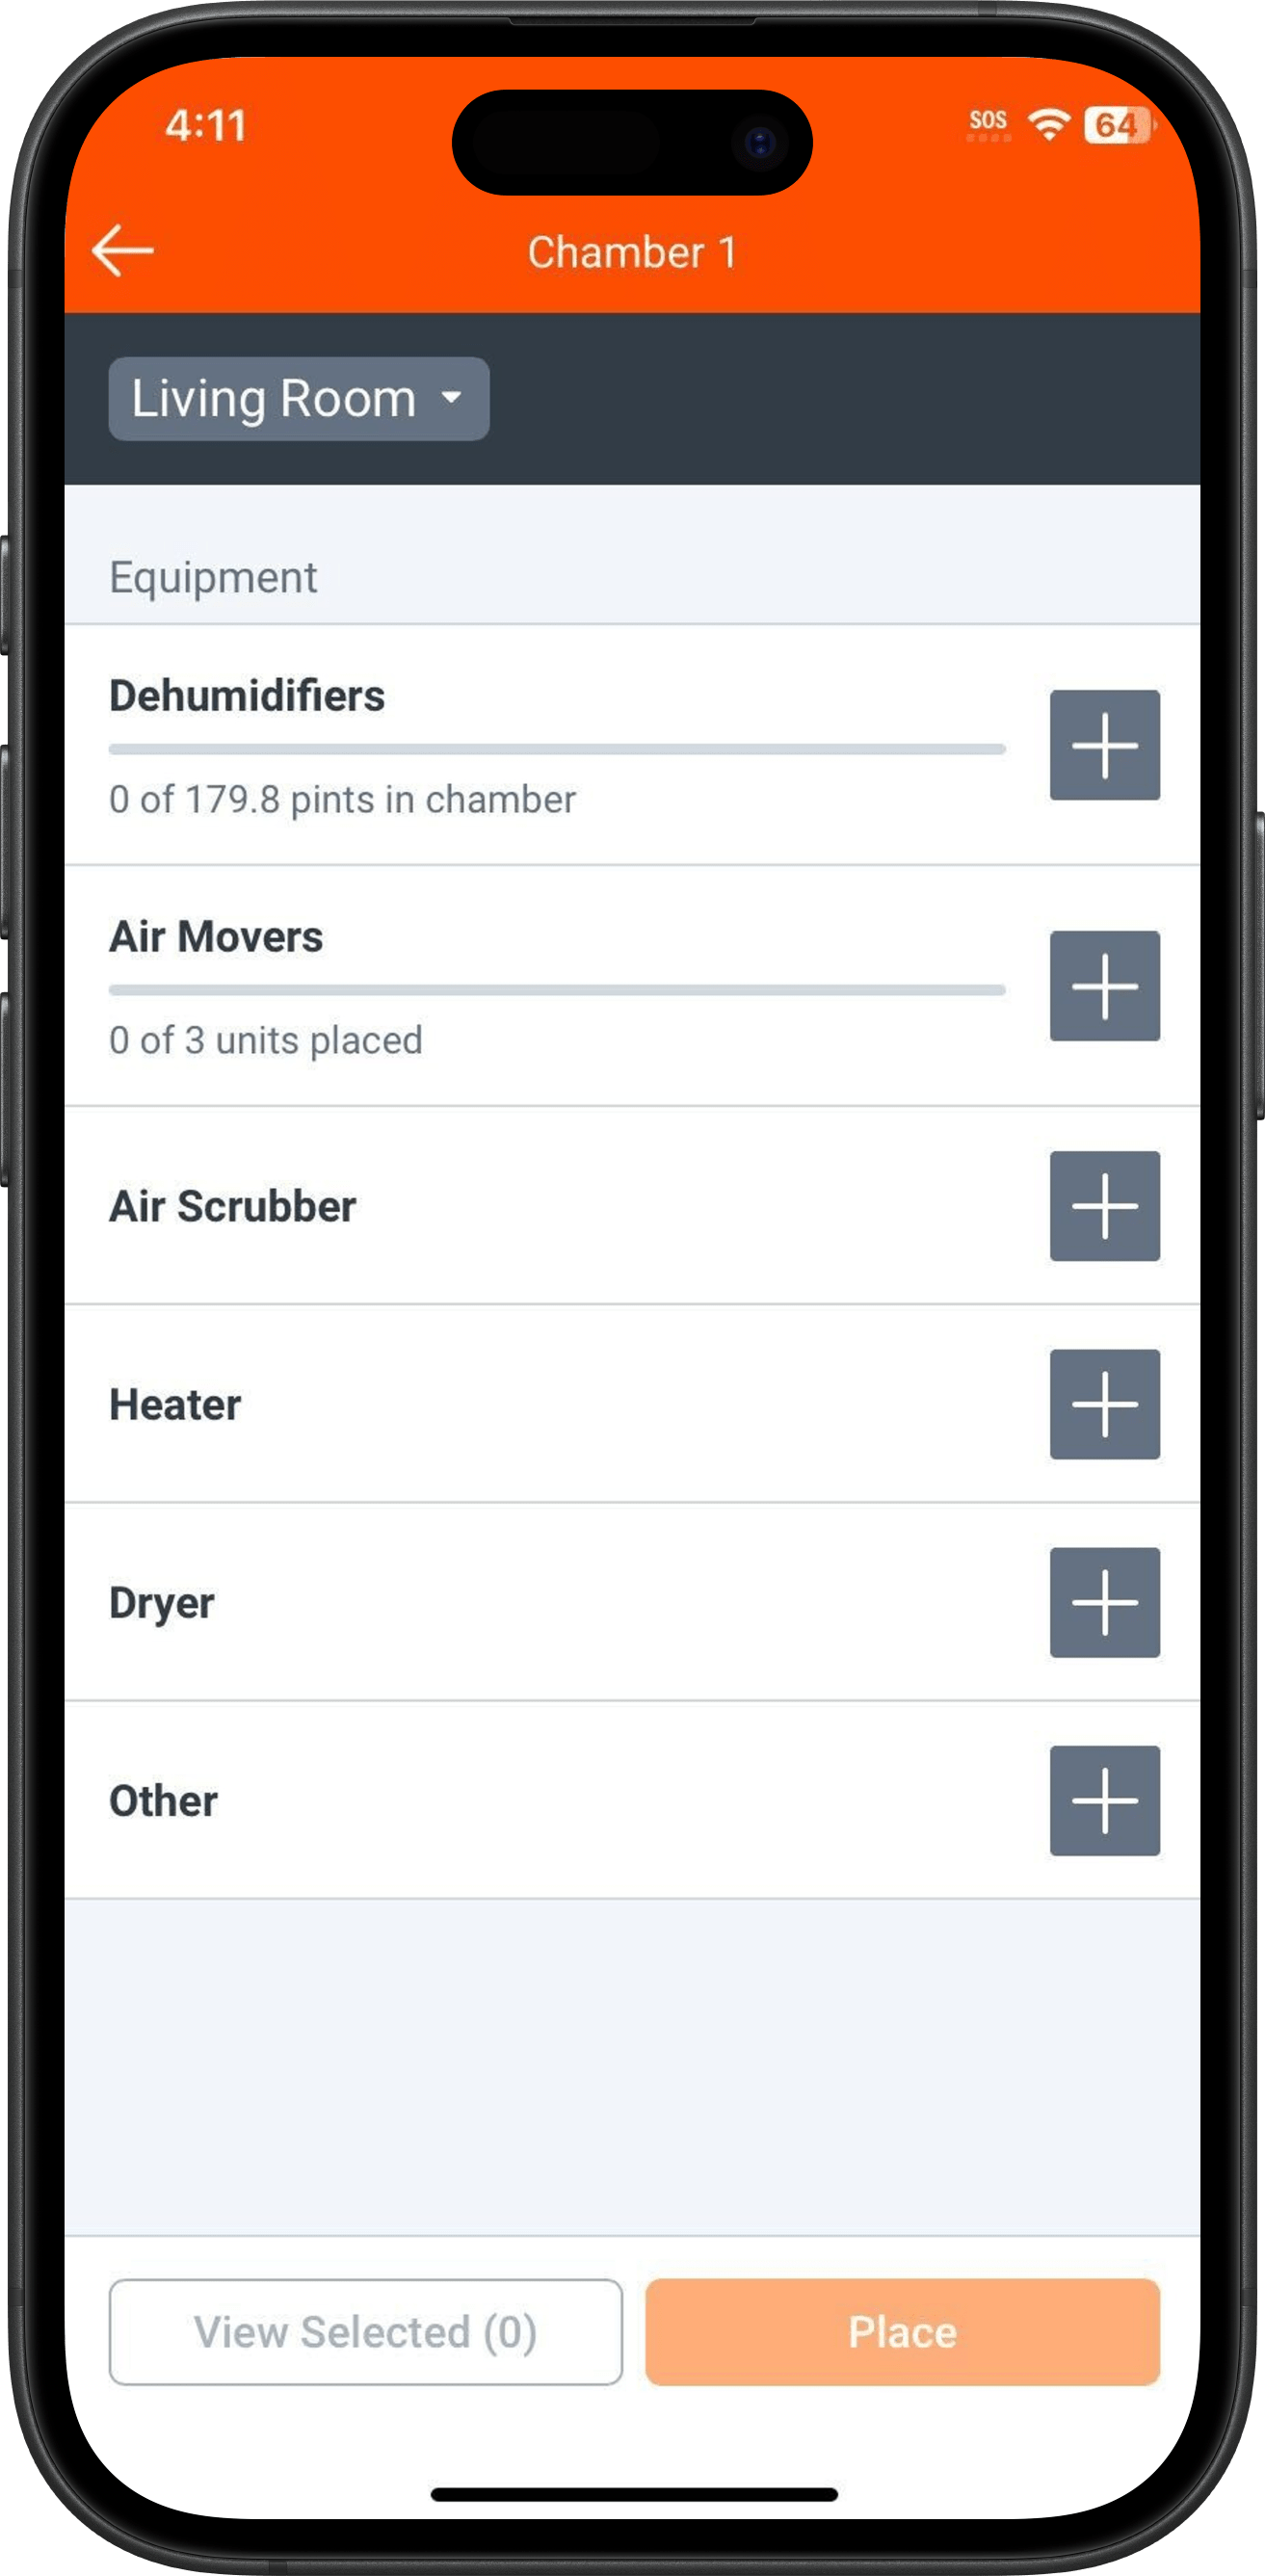Tap the Dehumidifiers progress bar
The image size is (1265, 2576).
[x=557, y=749]
